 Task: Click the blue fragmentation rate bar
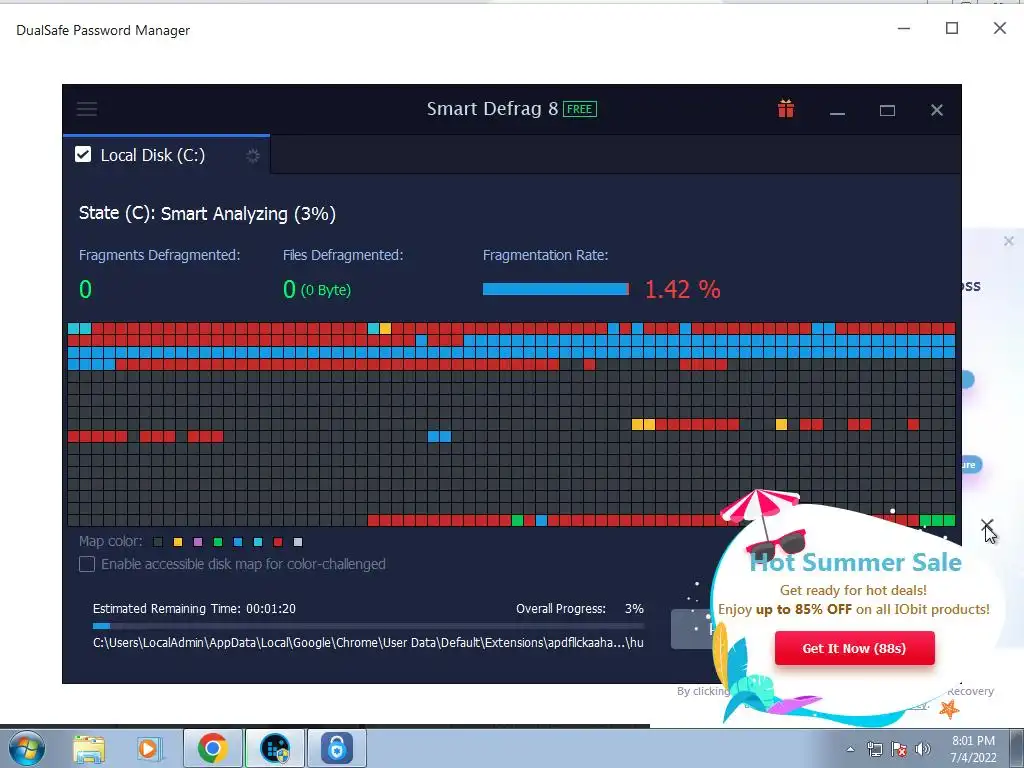click(556, 289)
